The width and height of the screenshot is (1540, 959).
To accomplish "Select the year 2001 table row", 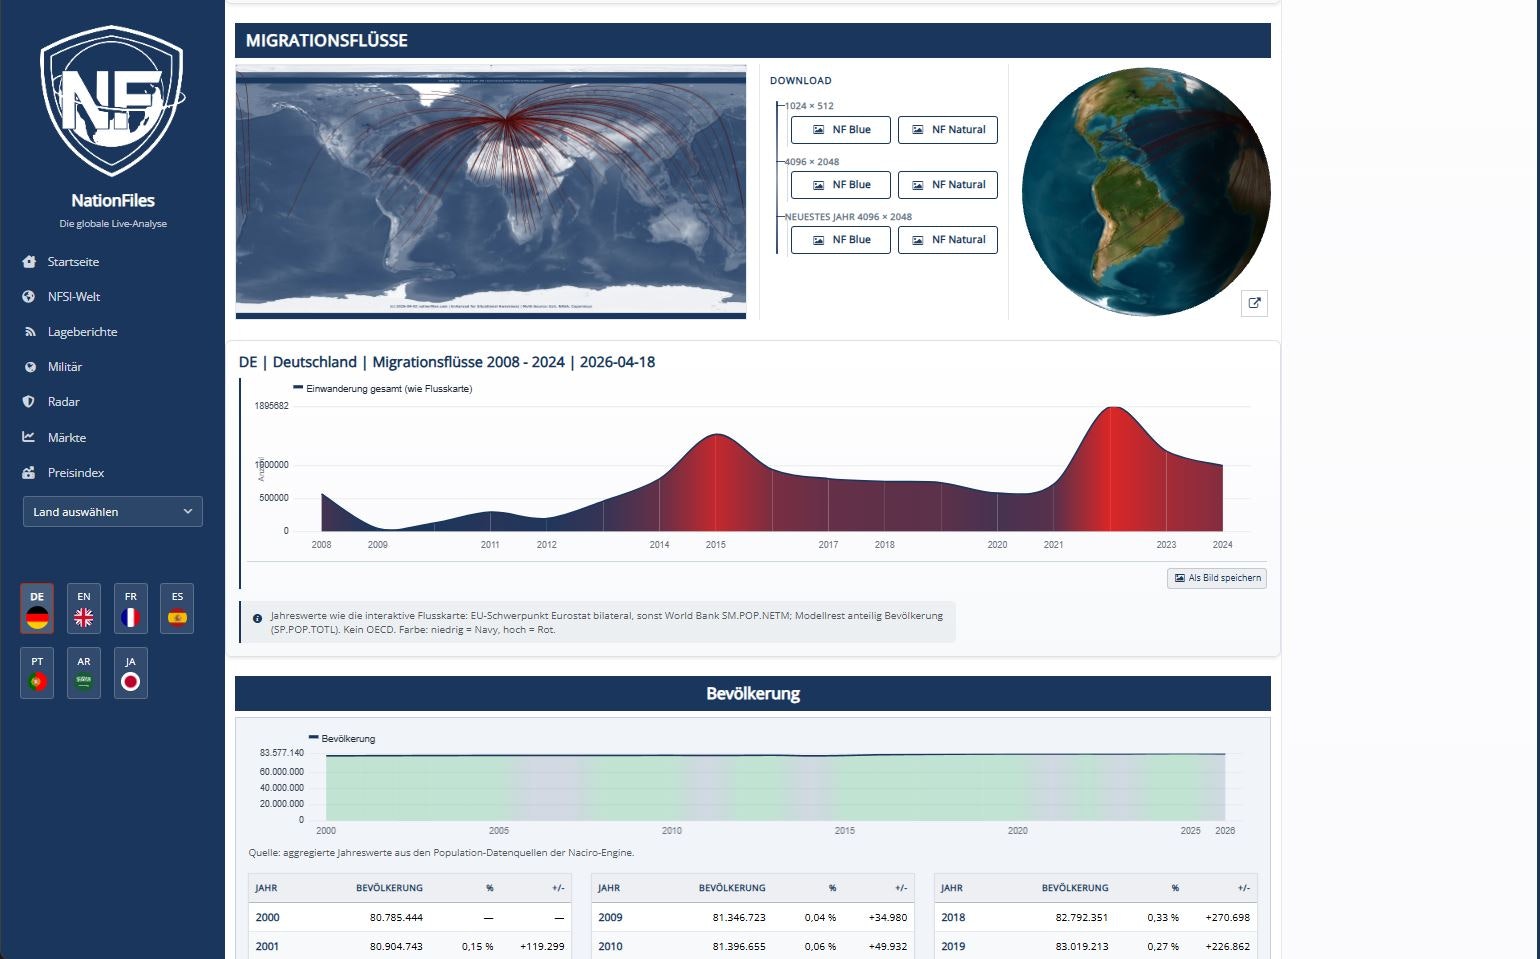I will (x=410, y=946).
